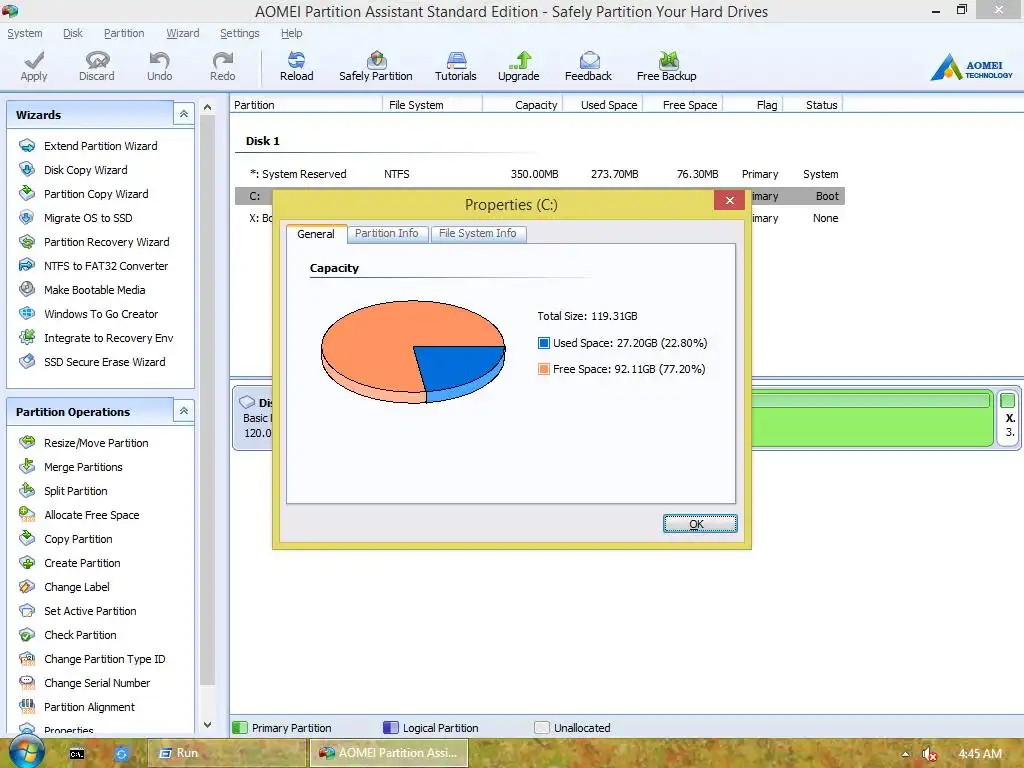Viewport: 1024px width, 768px height.
Task: Confirm Properties dialog with OK
Action: click(700, 524)
